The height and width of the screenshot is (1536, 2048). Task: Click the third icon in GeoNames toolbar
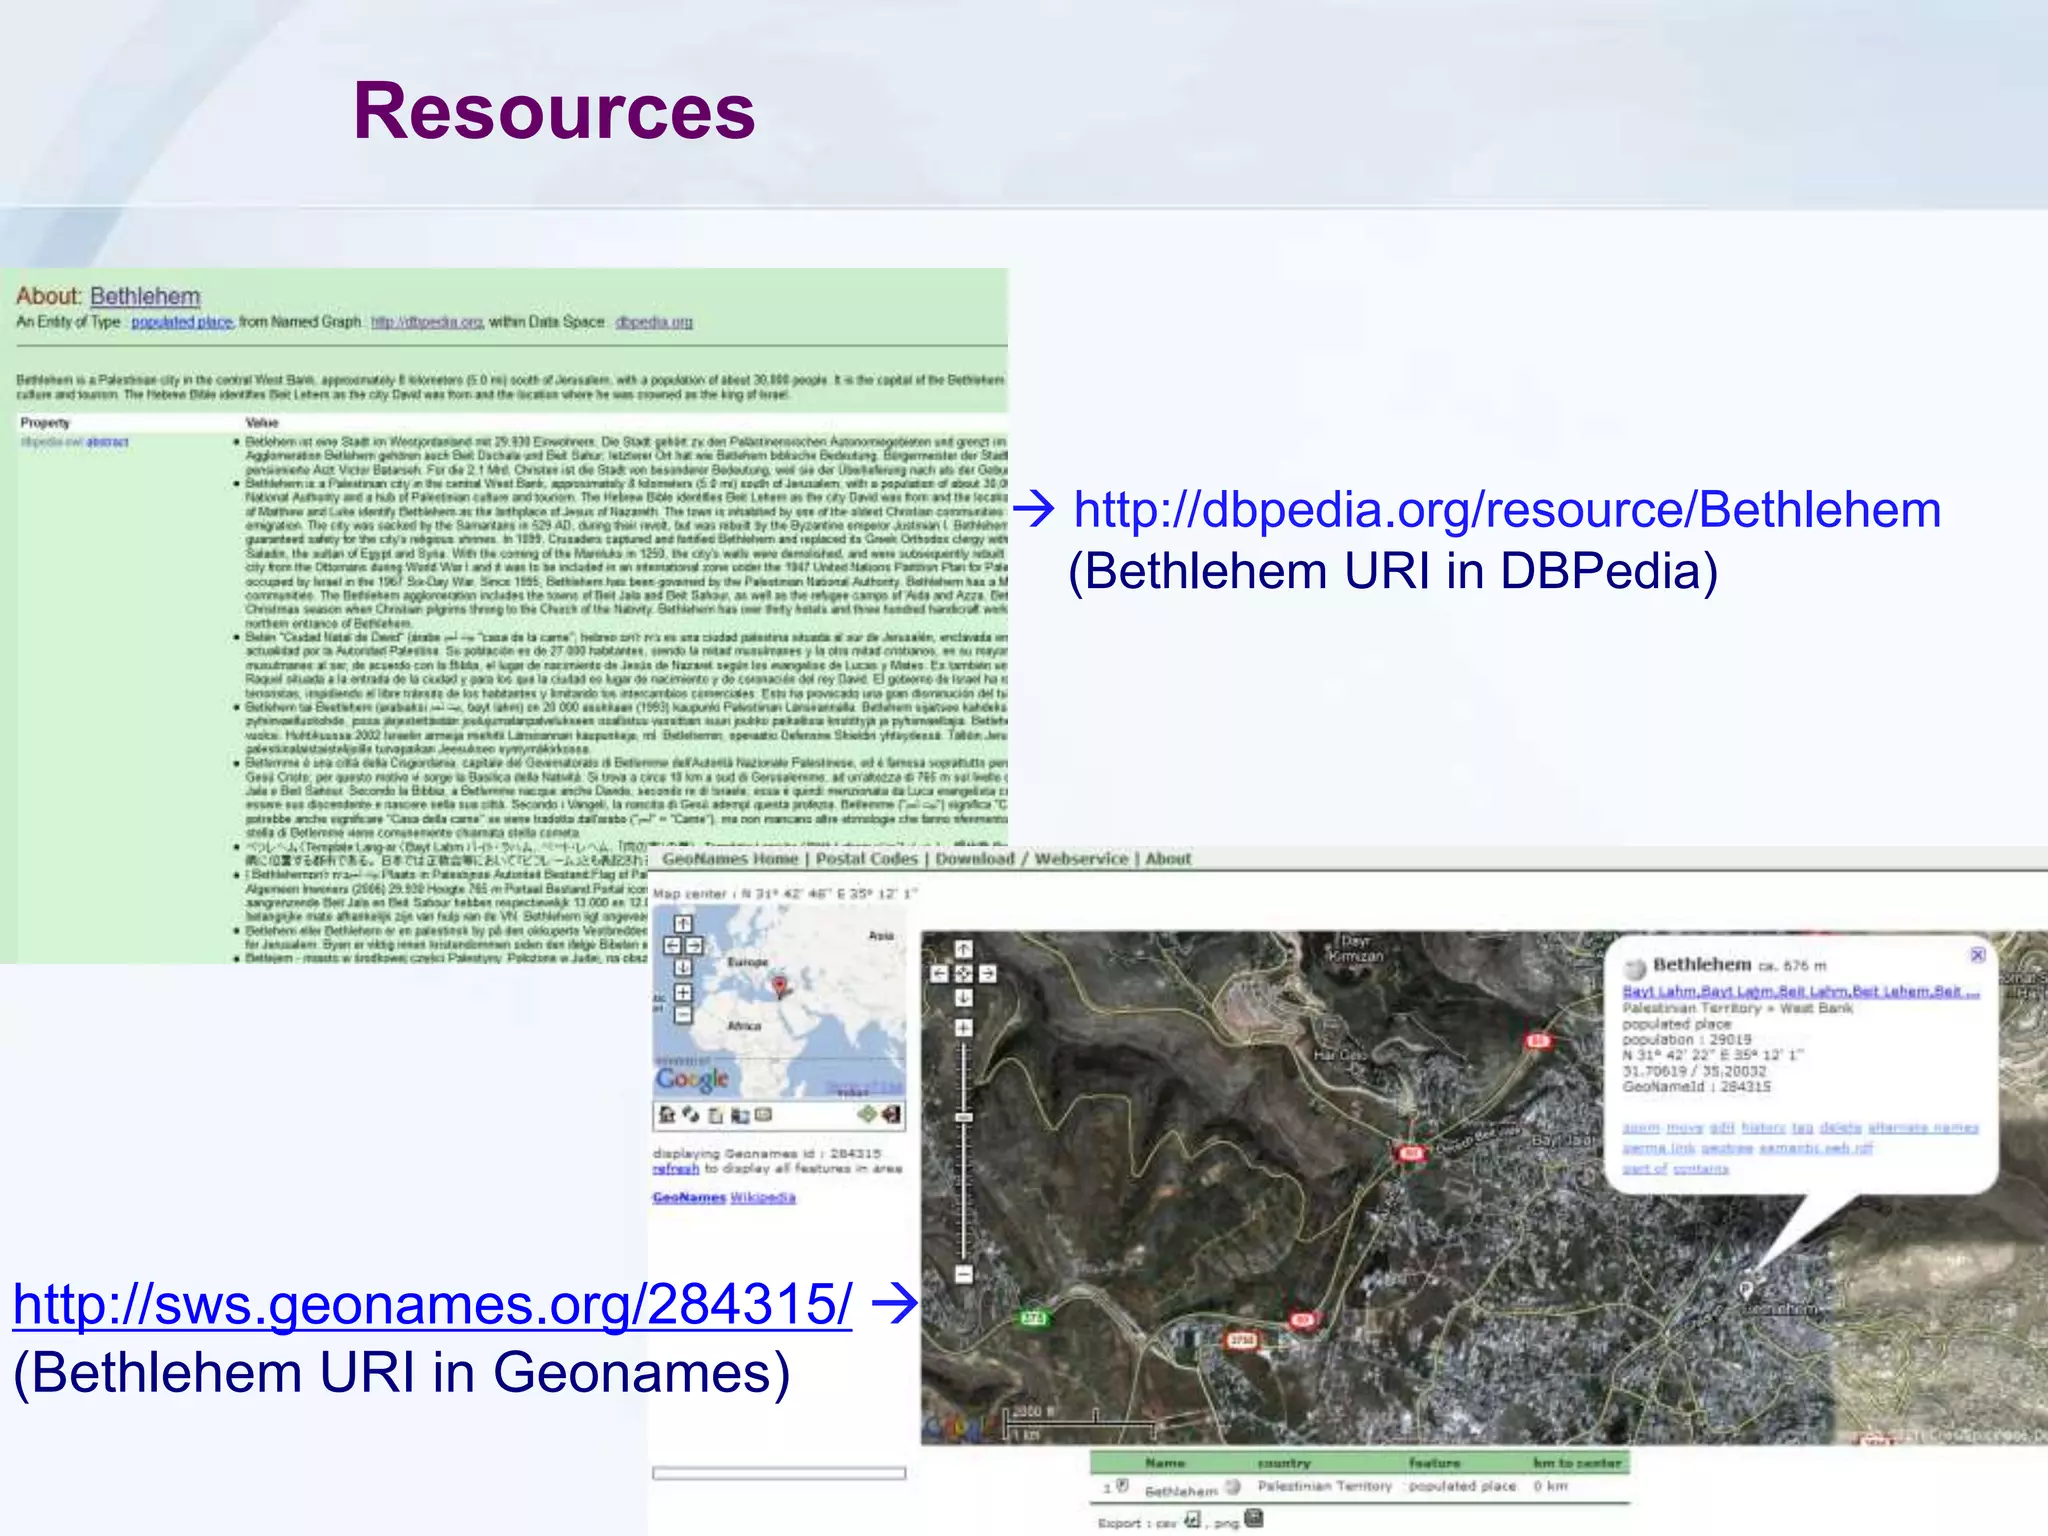click(715, 1115)
